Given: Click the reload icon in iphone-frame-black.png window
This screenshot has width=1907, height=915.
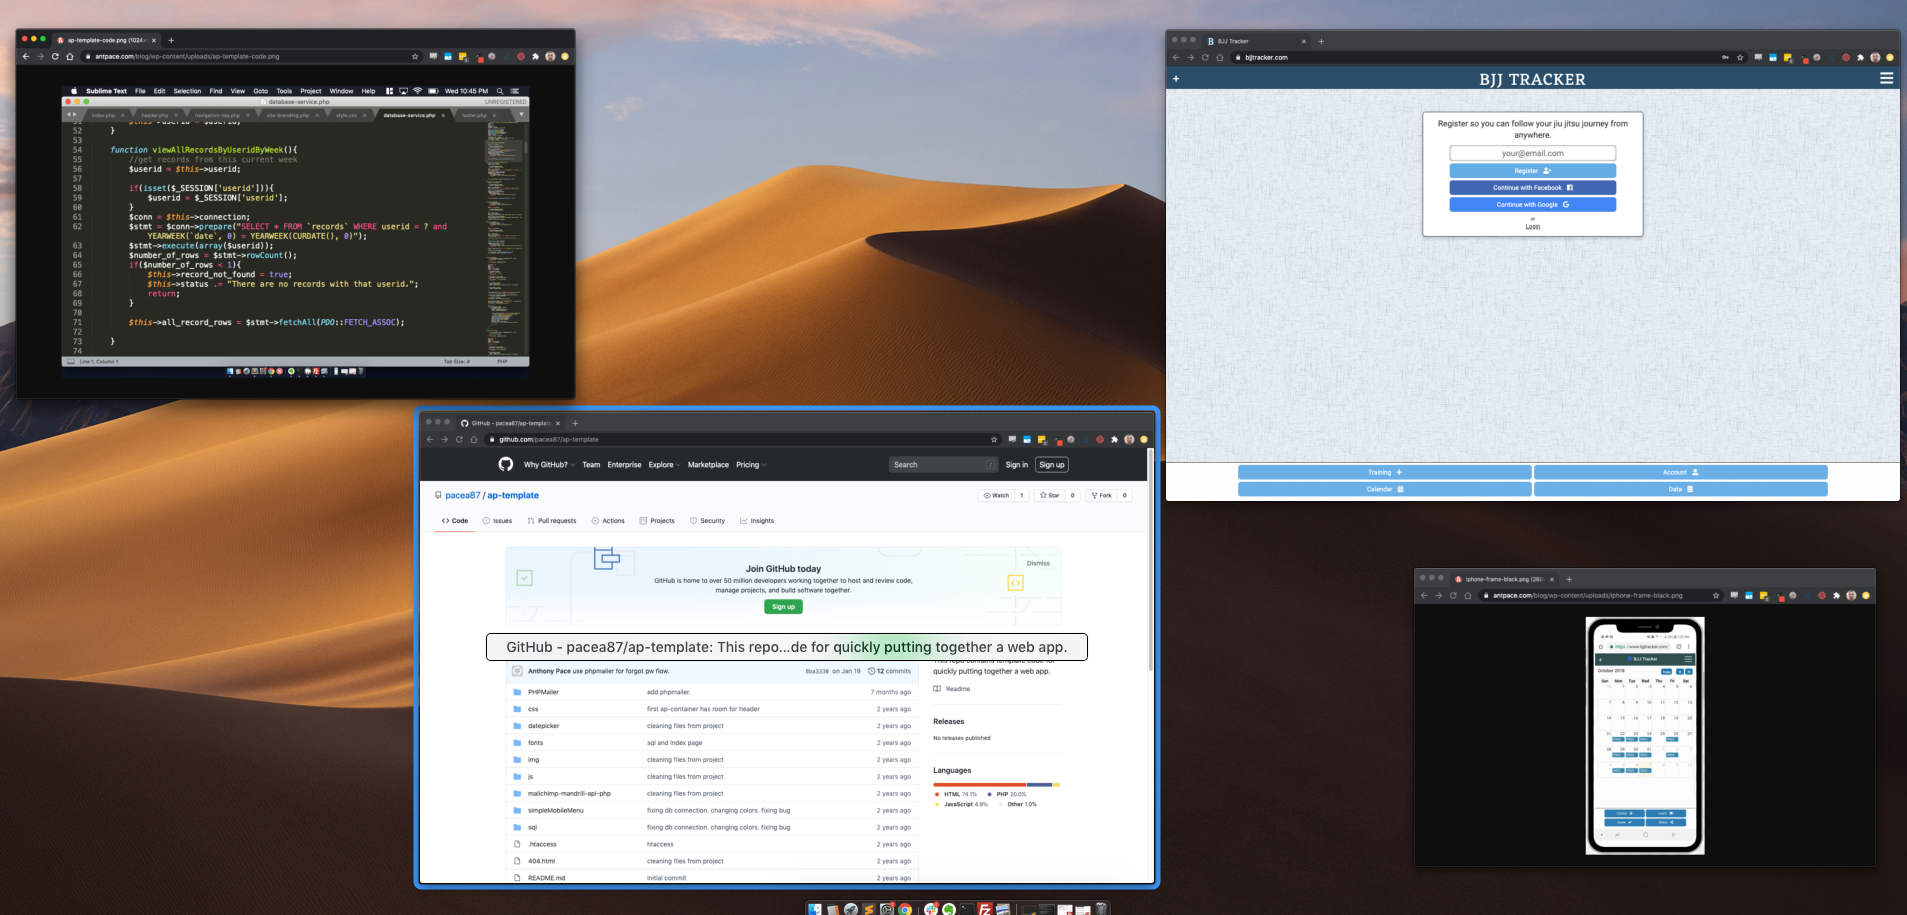Looking at the screenshot, I should [1453, 595].
